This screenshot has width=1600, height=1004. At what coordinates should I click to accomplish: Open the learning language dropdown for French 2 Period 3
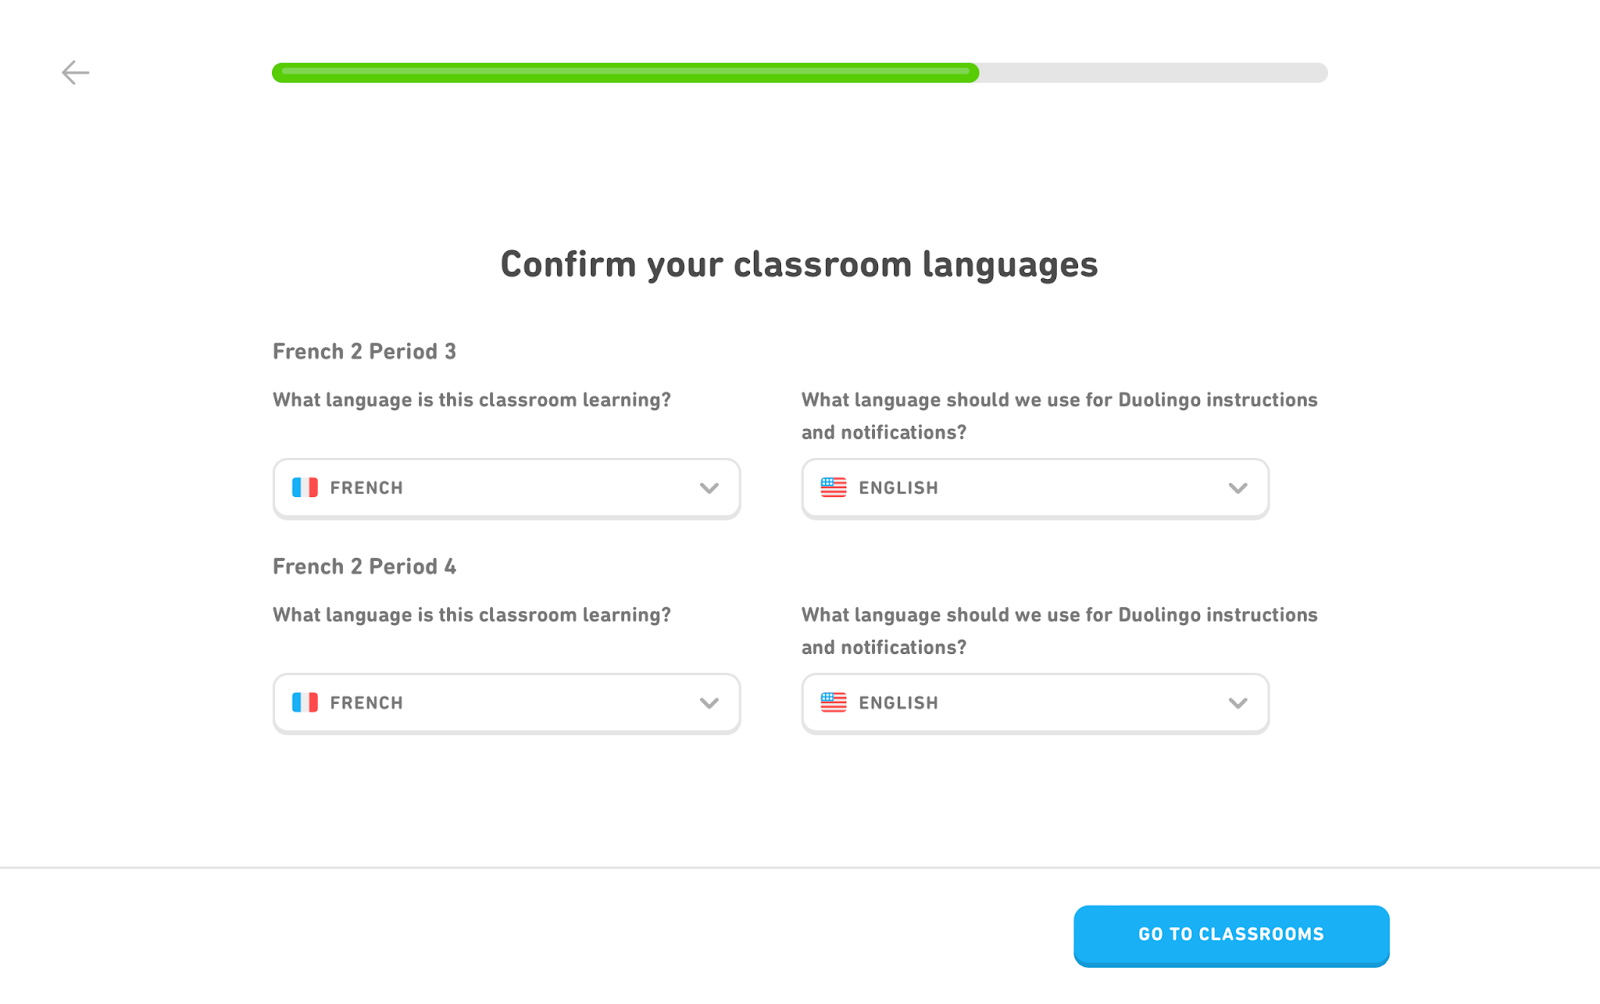pyautogui.click(x=506, y=488)
